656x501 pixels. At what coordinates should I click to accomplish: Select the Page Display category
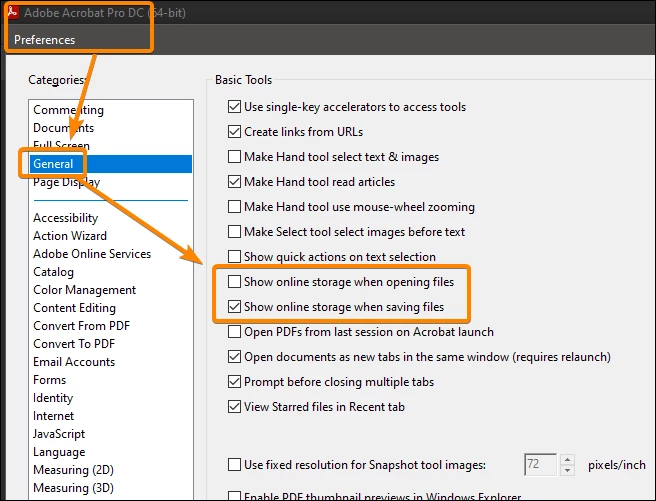pyautogui.click(x=67, y=182)
